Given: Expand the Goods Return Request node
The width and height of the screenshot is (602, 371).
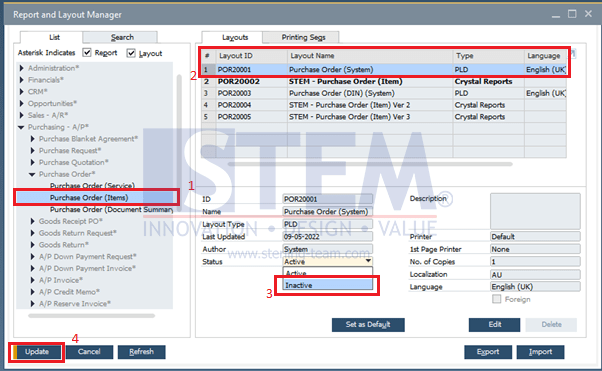Looking at the screenshot, I should [x=33, y=233].
